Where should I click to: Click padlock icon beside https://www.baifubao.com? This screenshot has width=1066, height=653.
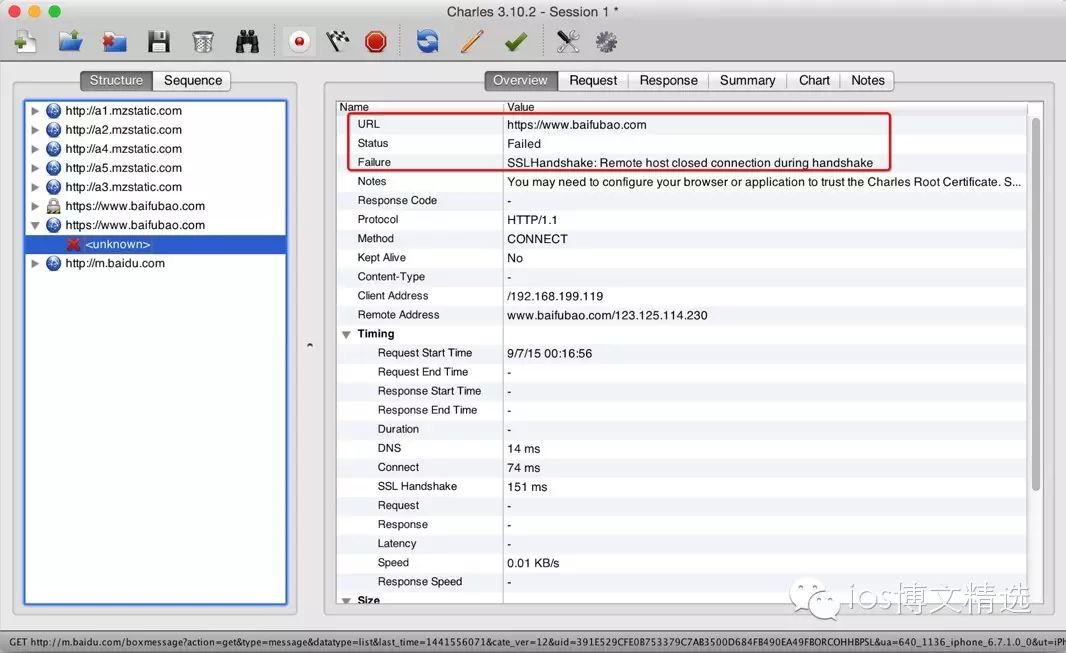[x=53, y=206]
